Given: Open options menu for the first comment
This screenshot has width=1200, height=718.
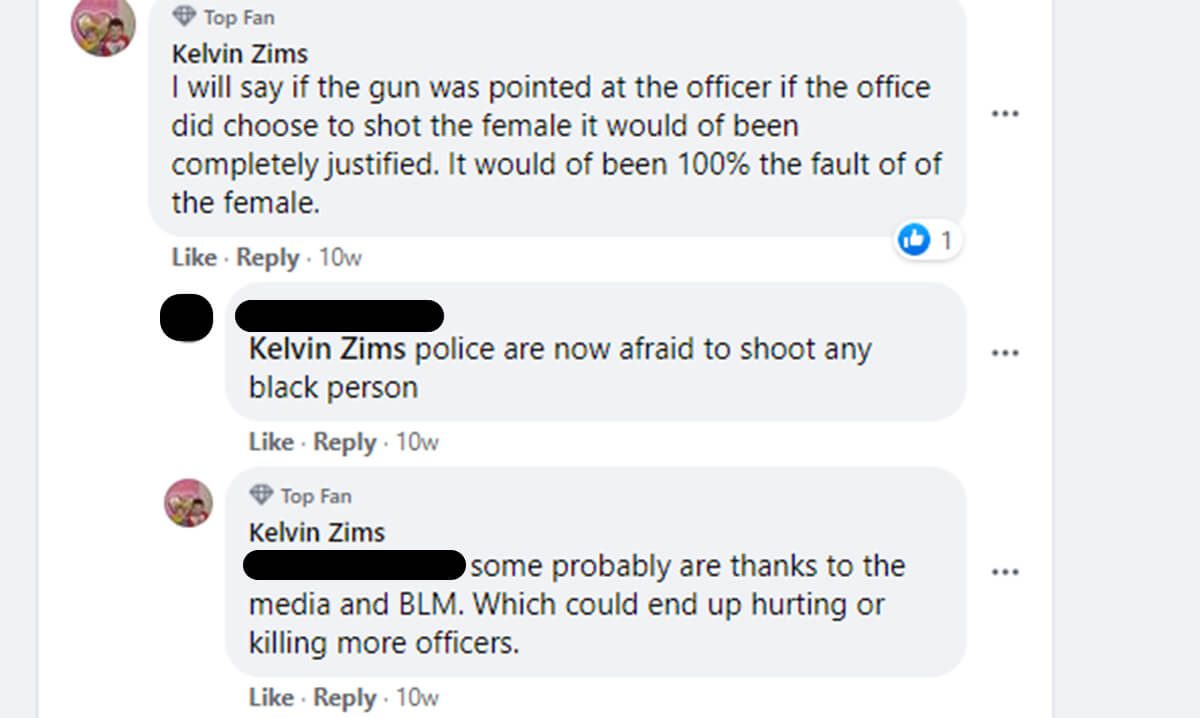Looking at the screenshot, I should pyautogui.click(x=1004, y=113).
